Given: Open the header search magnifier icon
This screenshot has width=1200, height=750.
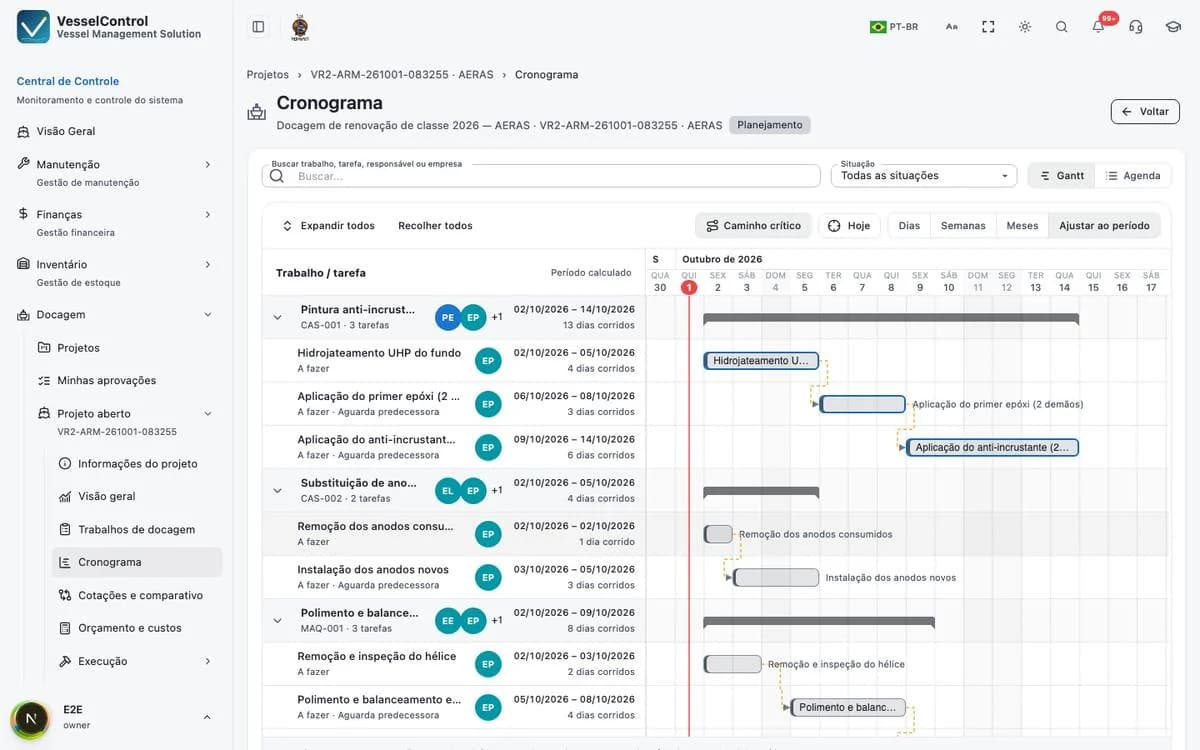Looking at the screenshot, I should 1062,27.
